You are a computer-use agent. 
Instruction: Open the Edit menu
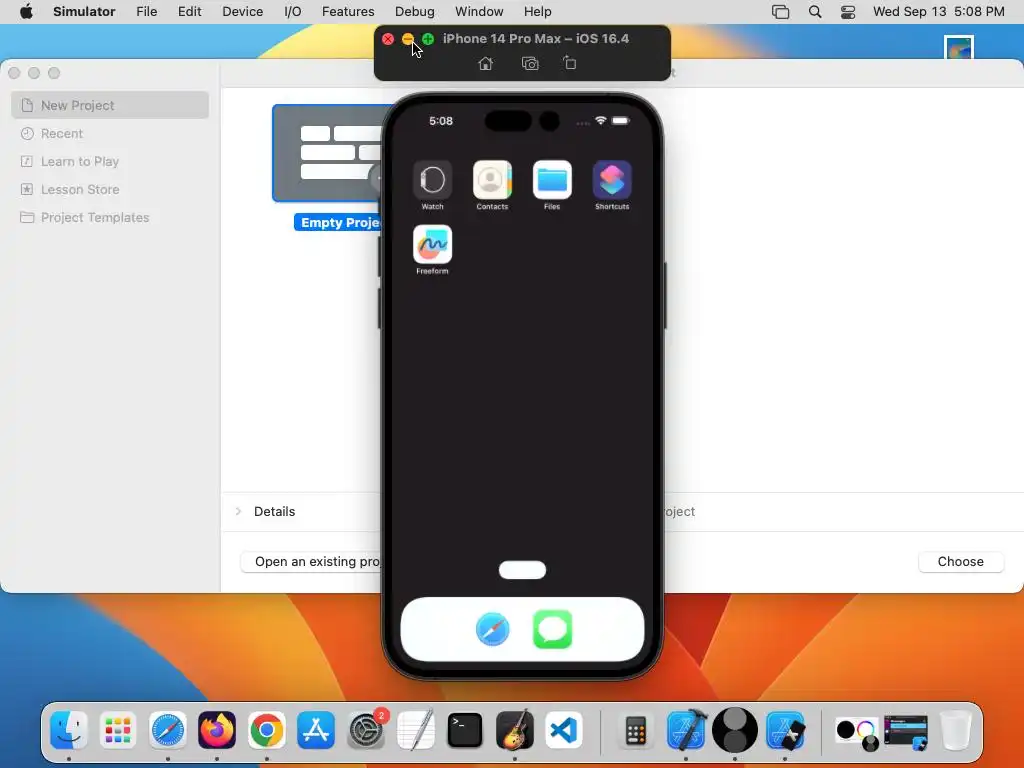[189, 12]
